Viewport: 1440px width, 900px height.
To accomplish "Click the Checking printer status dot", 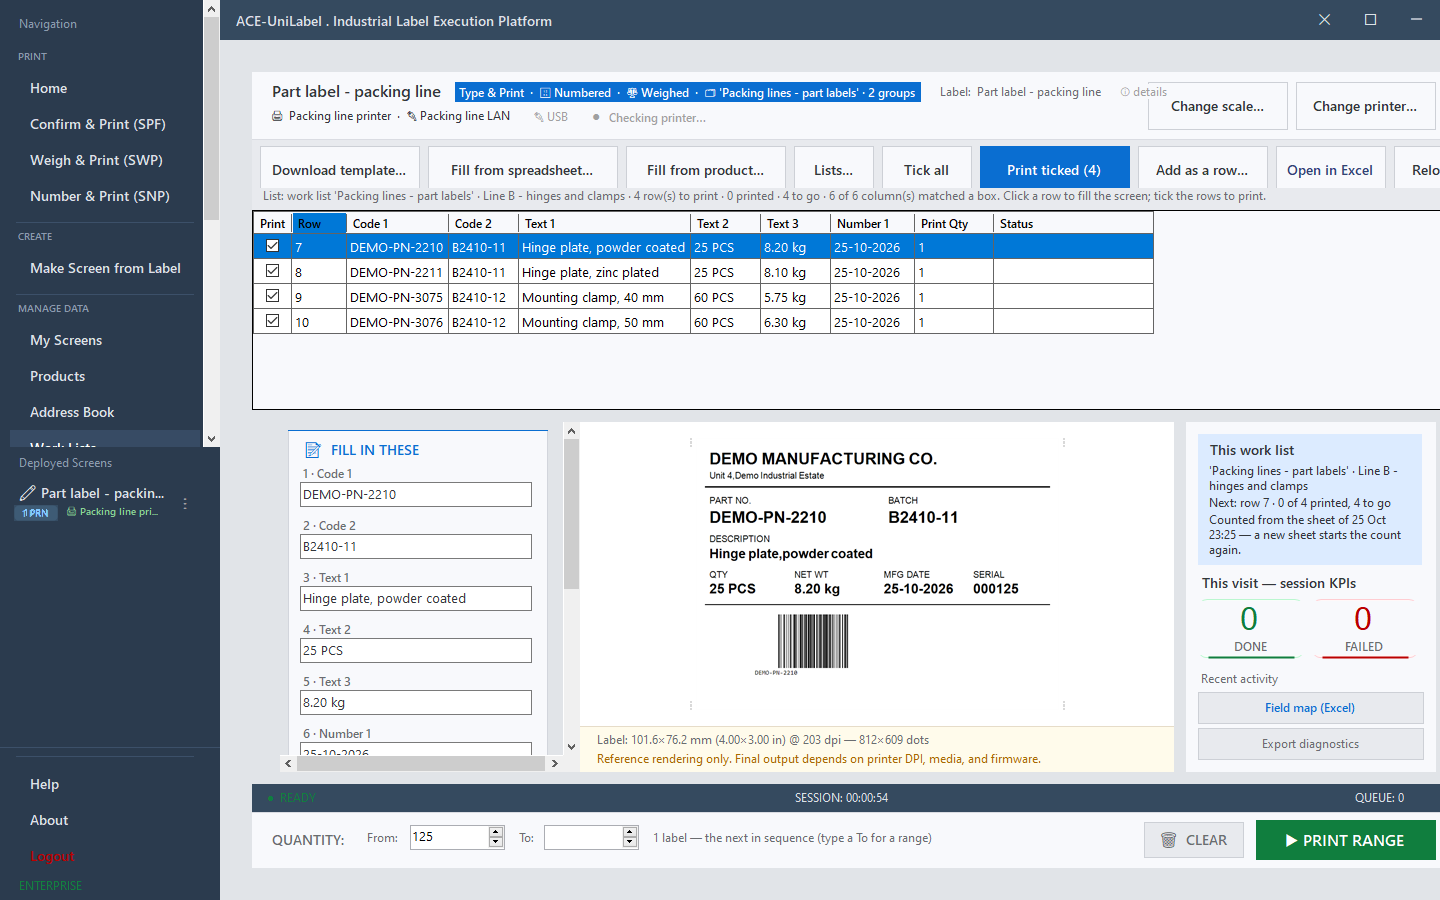I will pos(596,117).
